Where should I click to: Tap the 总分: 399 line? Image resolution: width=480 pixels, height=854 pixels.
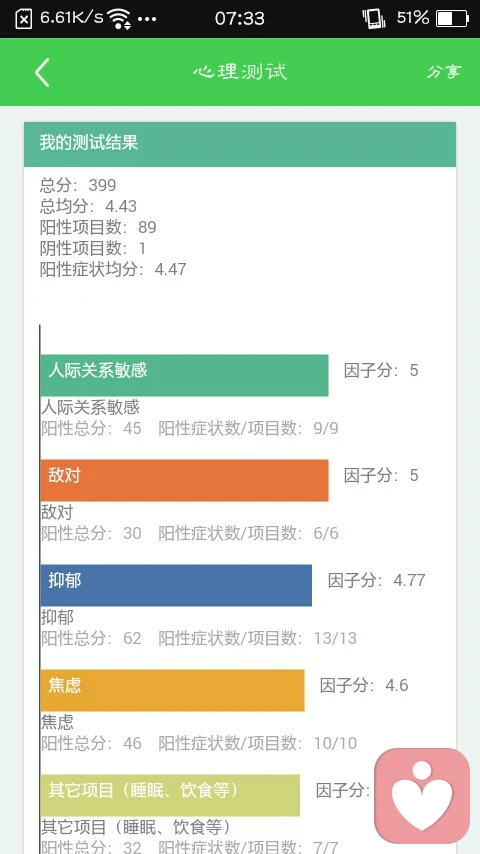coord(78,185)
